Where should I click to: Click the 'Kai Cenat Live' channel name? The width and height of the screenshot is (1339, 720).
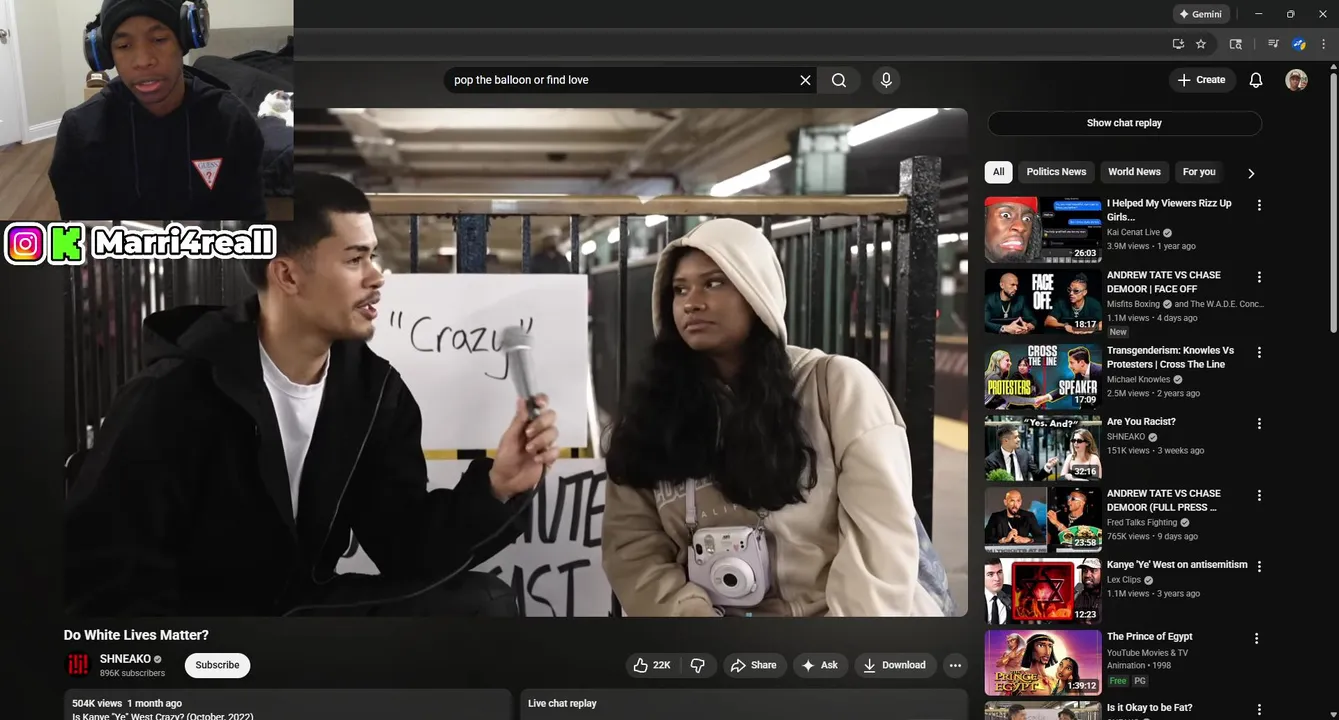(1133, 232)
